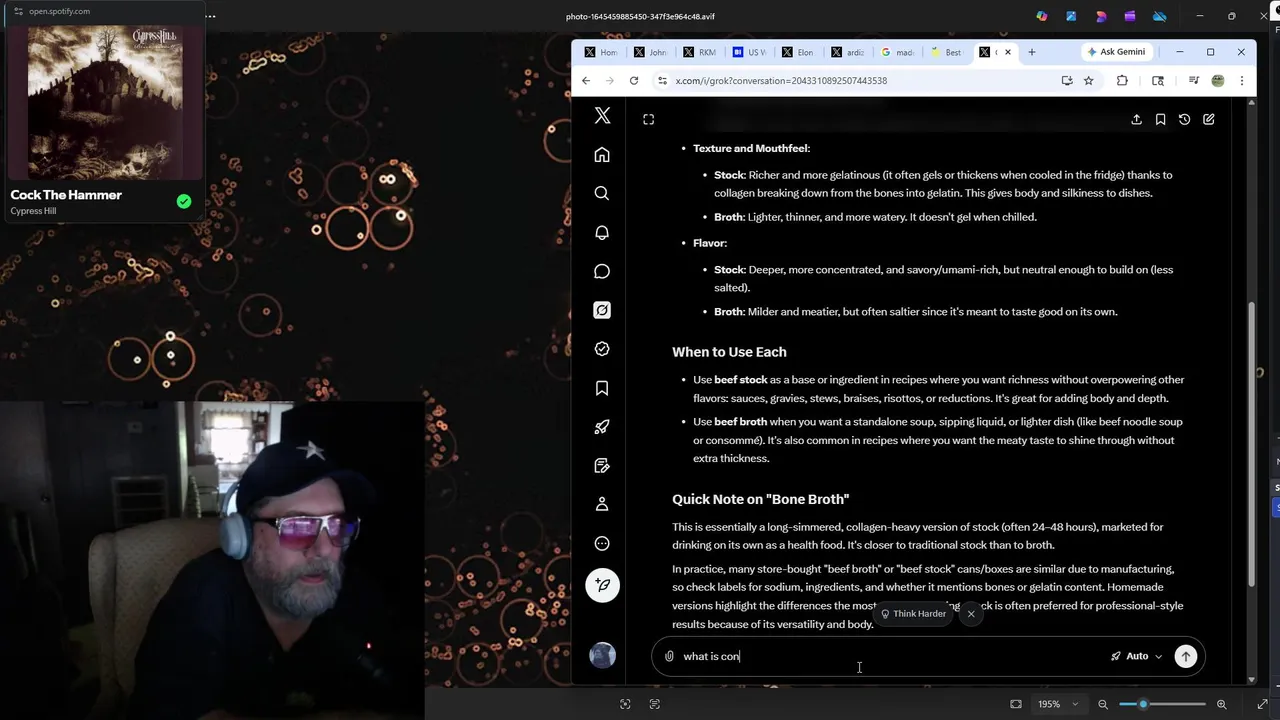Fit image to window in photo viewer
Image resolution: width=1280 pixels, height=720 pixels.
click(1016, 704)
